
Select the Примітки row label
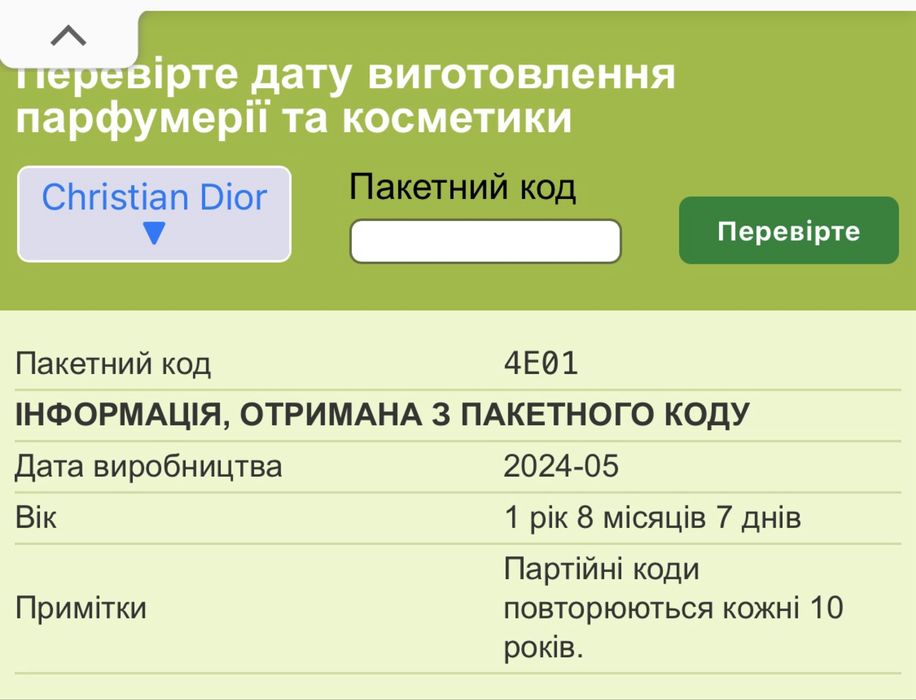tap(81, 608)
